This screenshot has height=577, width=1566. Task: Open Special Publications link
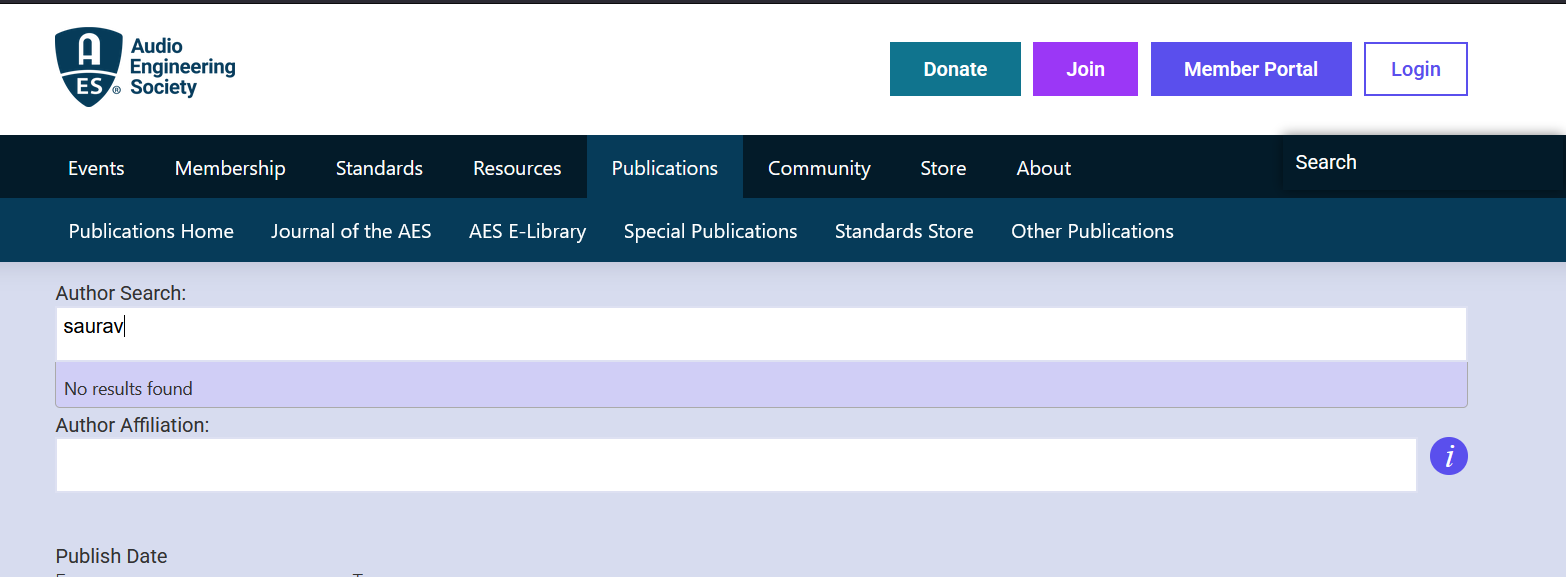point(710,231)
